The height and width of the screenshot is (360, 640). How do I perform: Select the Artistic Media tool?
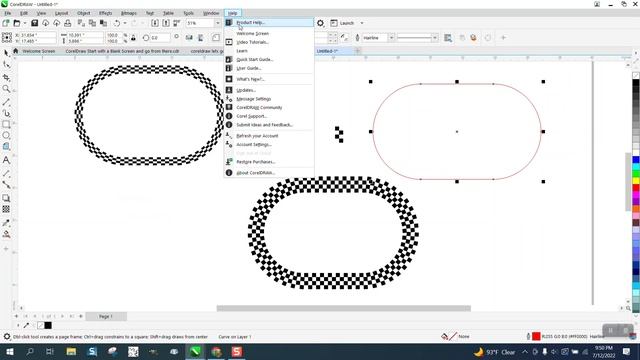click(6, 113)
